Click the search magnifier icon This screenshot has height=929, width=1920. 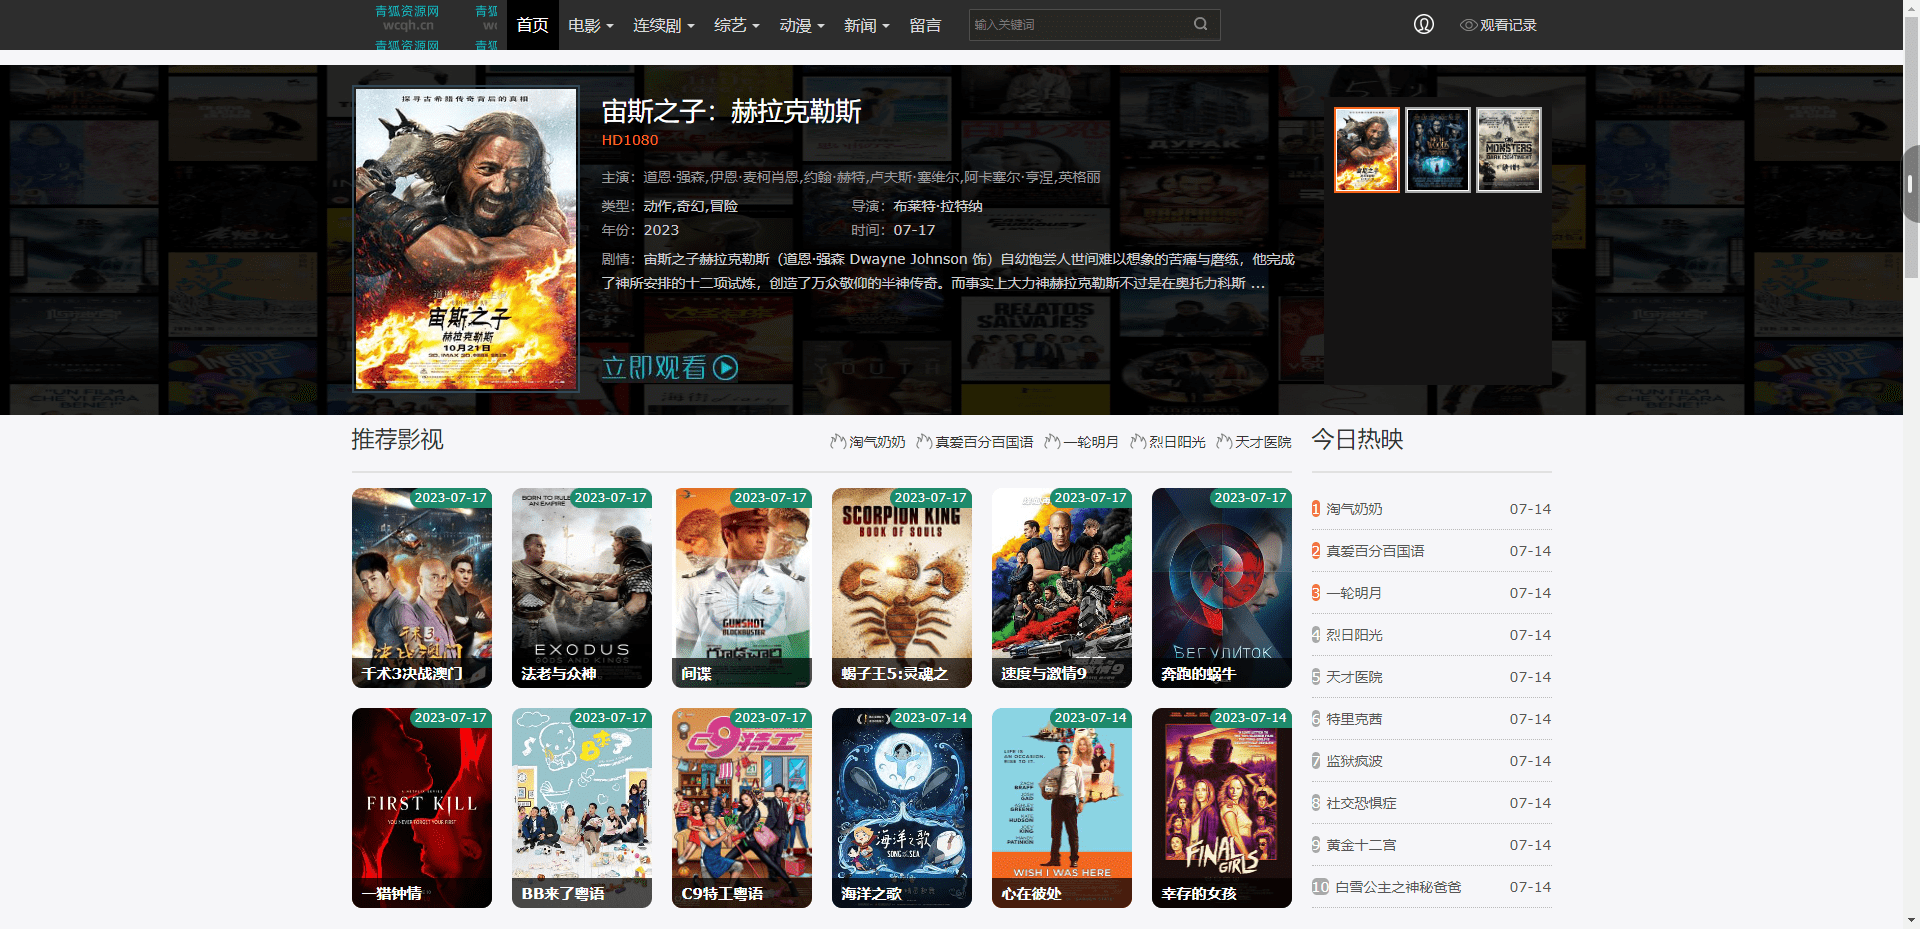[x=1200, y=24]
